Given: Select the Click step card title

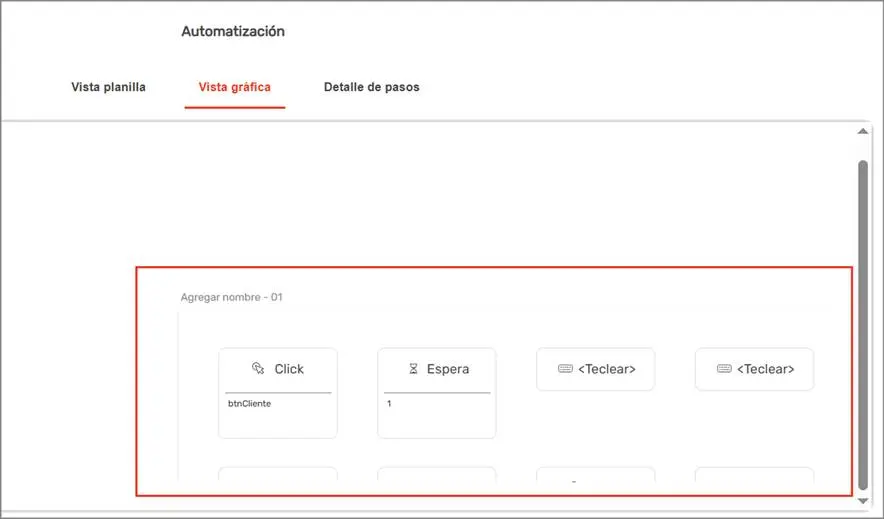Looking at the screenshot, I should pos(289,369).
